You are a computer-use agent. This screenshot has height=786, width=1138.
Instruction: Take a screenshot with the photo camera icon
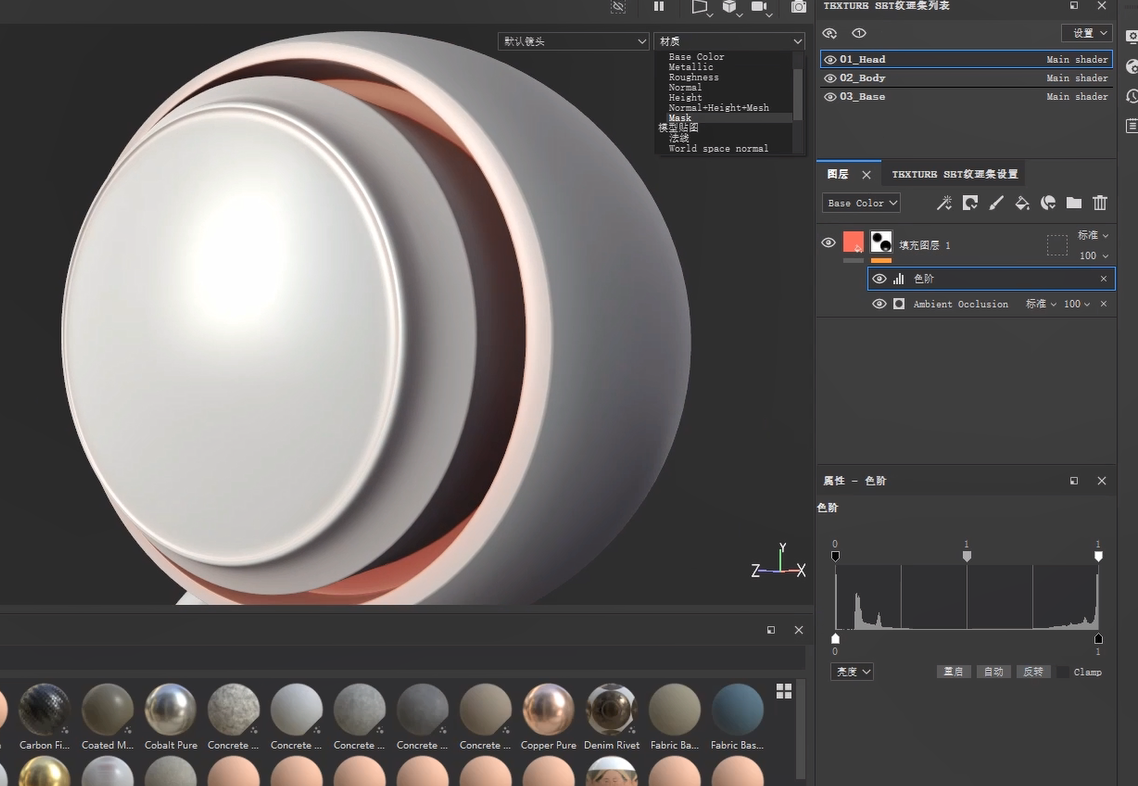(798, 7)
